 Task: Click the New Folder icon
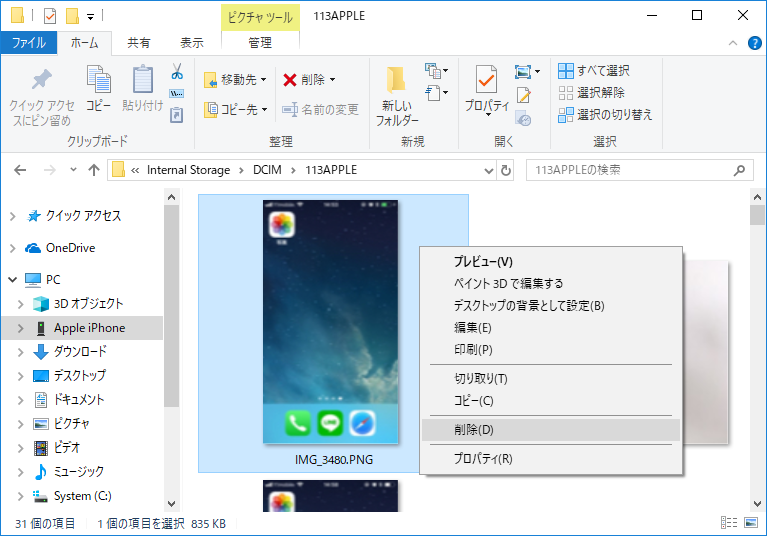[397, 95]
